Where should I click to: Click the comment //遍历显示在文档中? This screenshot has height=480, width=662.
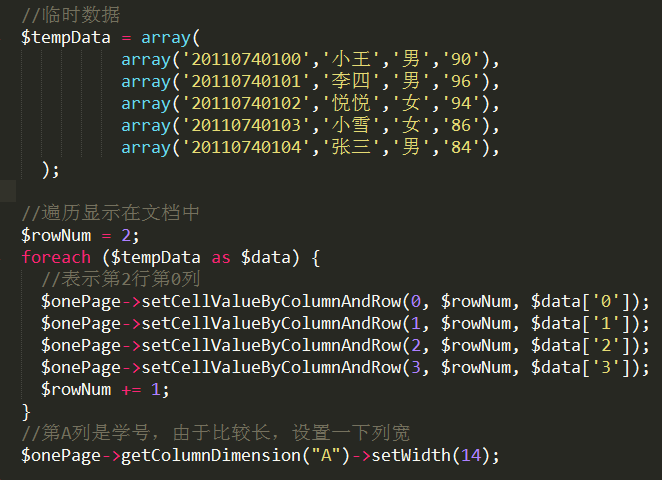tap(110, 213)
